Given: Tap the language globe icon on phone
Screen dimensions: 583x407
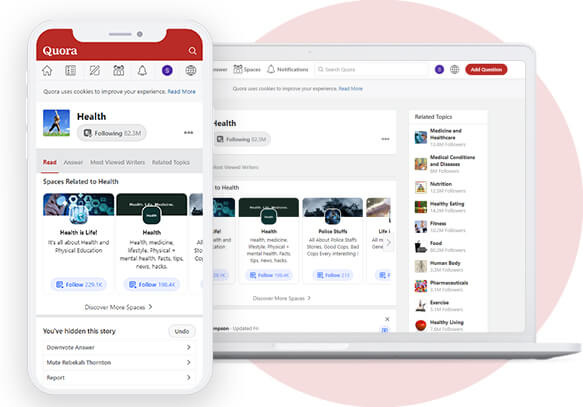Looking at the screenshot, I should coord(191,70).
